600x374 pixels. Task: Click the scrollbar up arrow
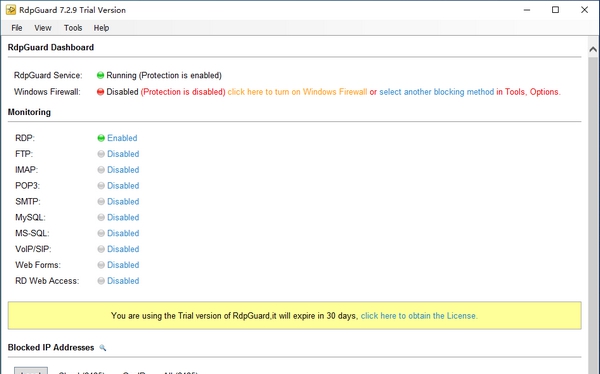click(x=593, y=49)
